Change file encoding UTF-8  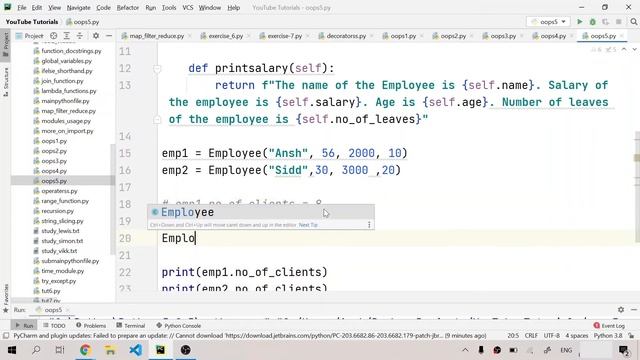click(551, 336)
